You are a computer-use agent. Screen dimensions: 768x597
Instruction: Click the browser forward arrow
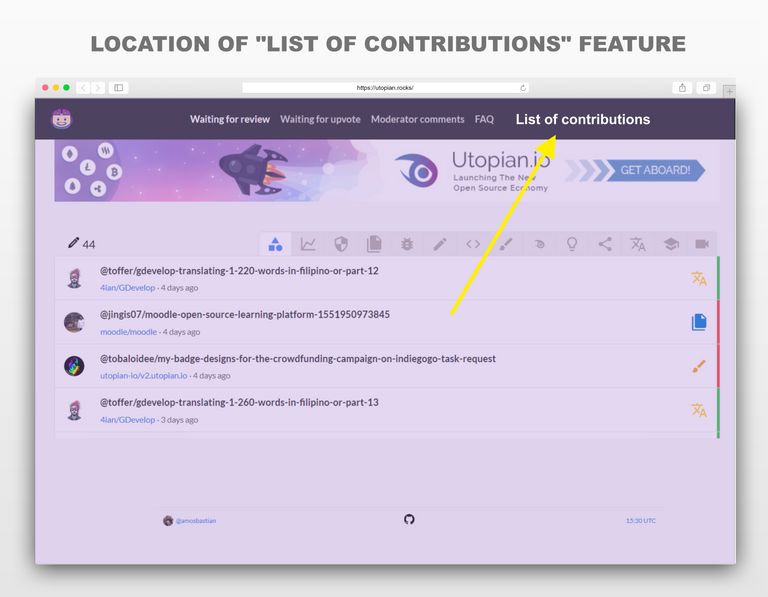[98, 88]
